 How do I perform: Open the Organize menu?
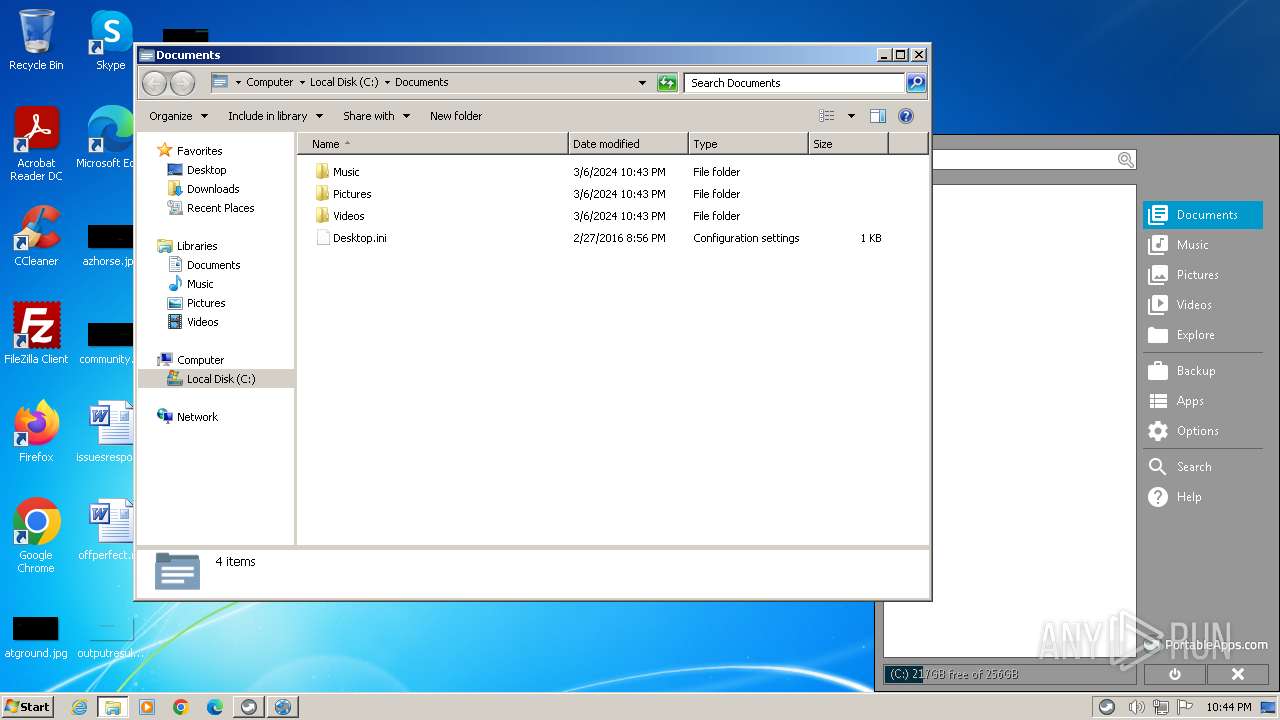(x=178, y=116)
